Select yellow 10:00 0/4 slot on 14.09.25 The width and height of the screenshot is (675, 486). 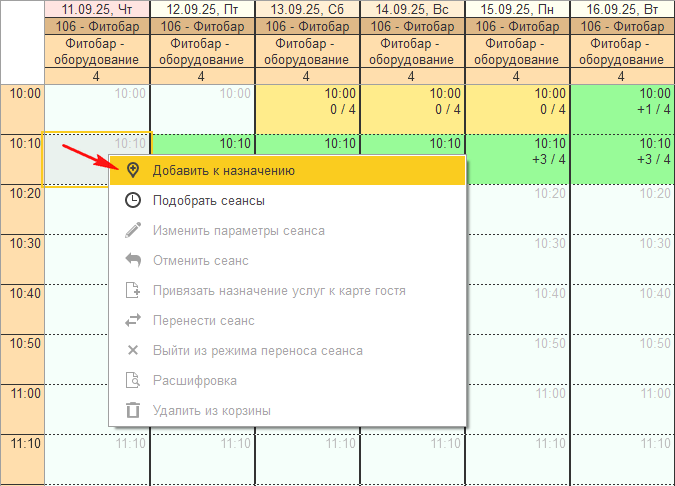click(x=412, y=109)
